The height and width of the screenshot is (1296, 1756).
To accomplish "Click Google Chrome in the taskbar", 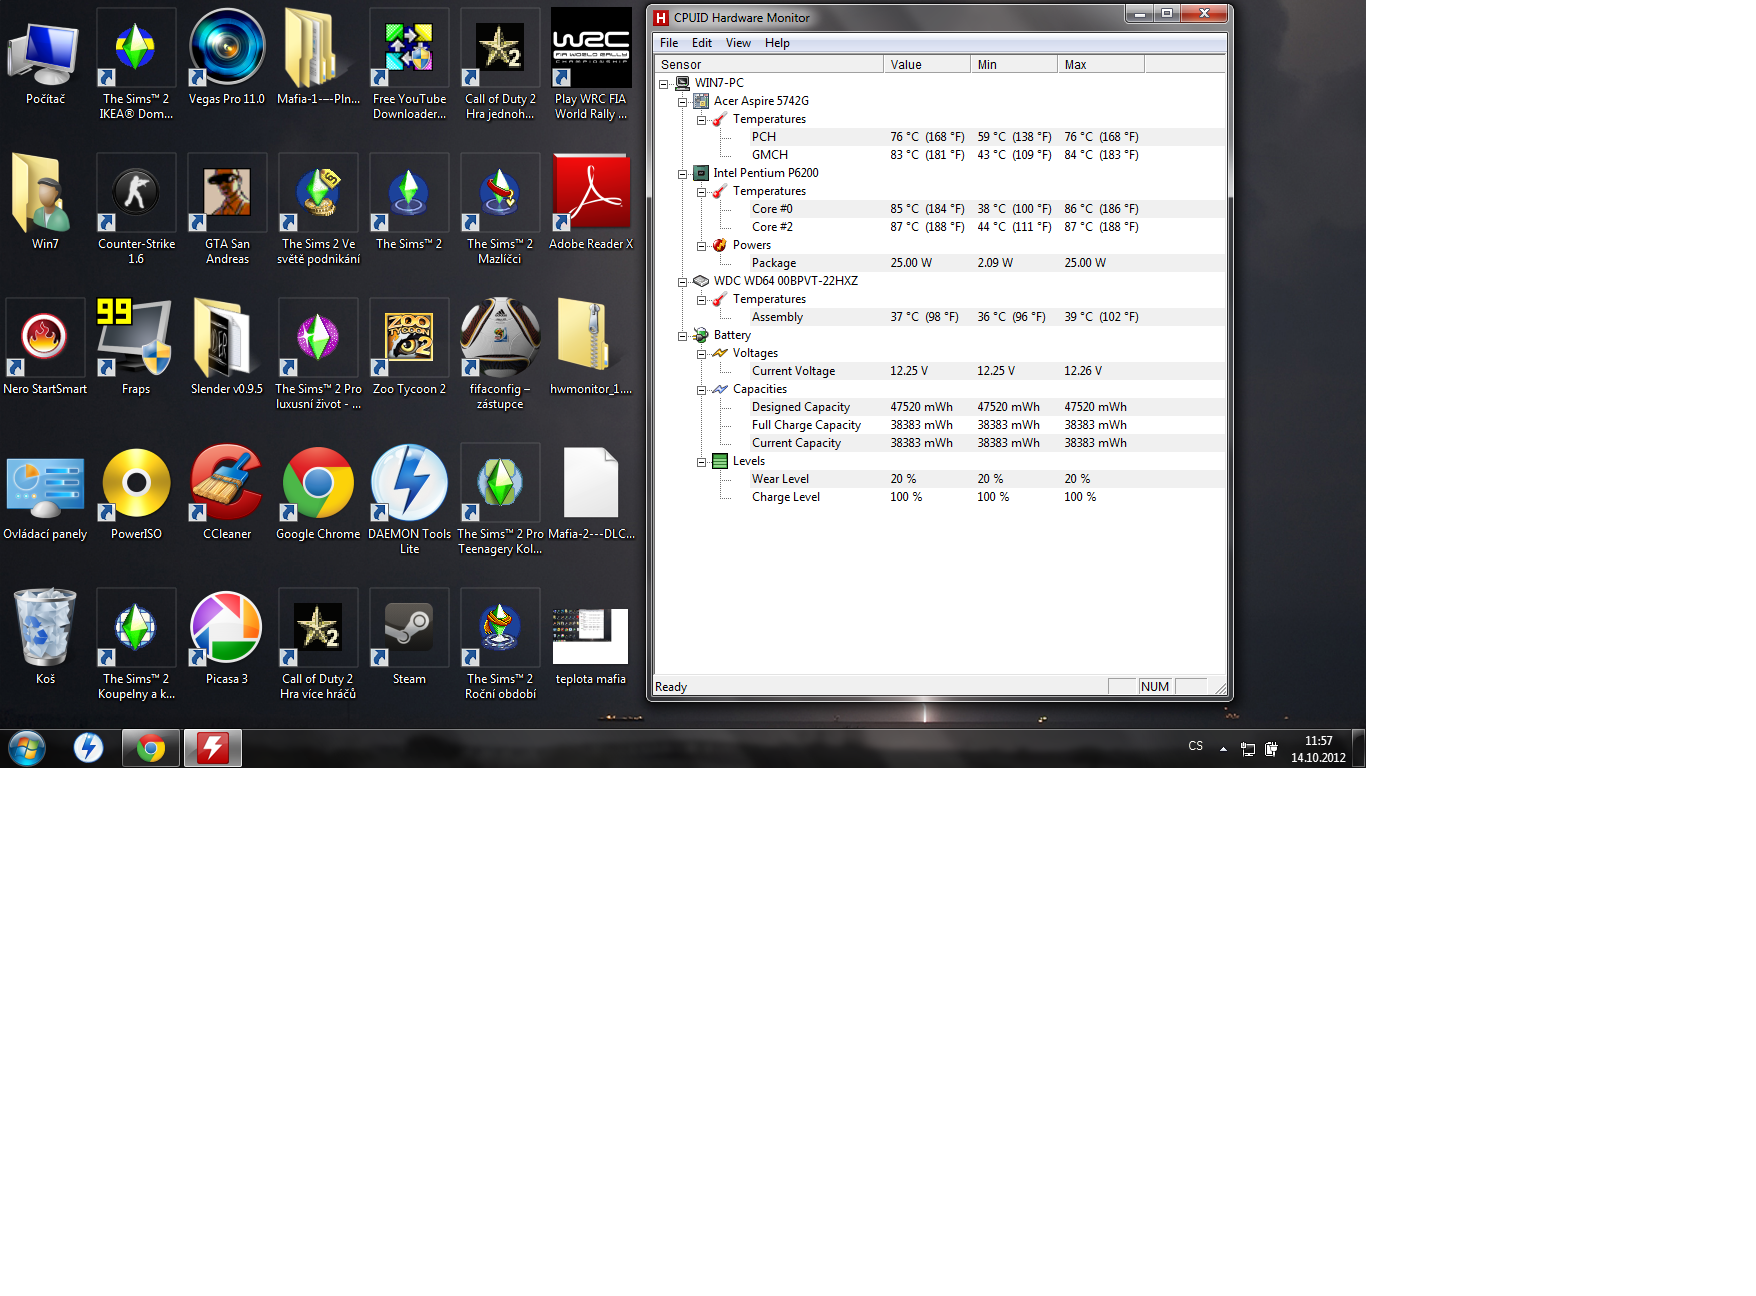I will 151,748.
